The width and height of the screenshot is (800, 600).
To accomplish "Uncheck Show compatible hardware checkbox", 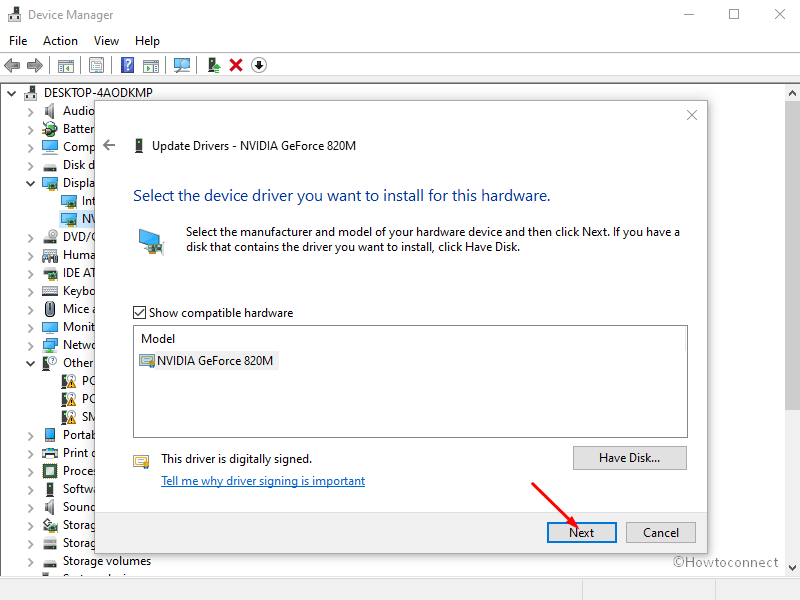I will [139, 312].
